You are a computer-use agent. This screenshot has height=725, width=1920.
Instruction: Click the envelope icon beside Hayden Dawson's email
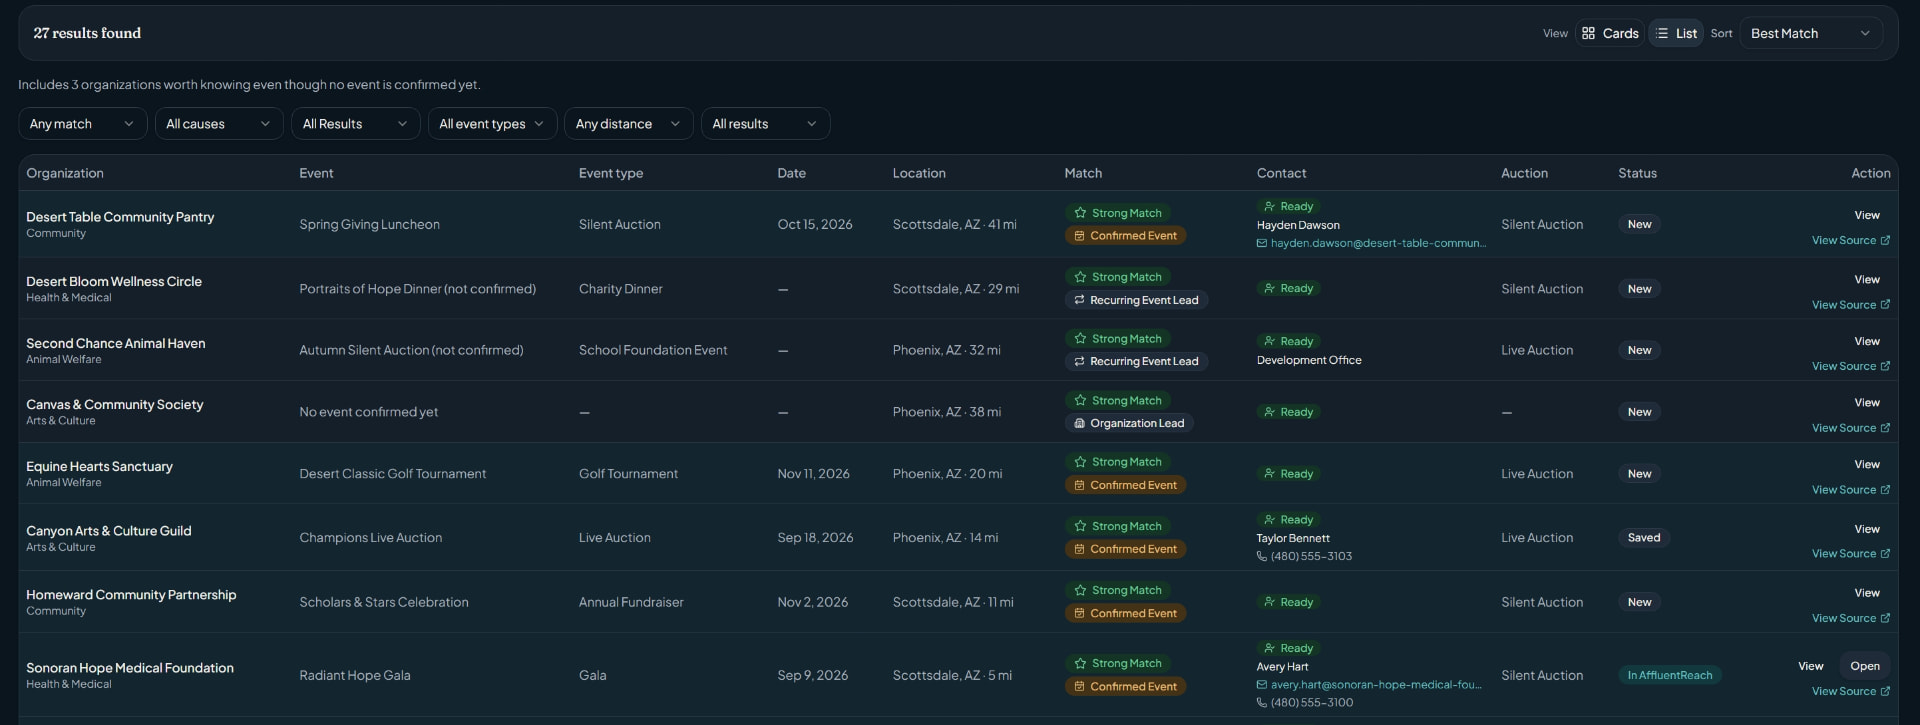1262,243
